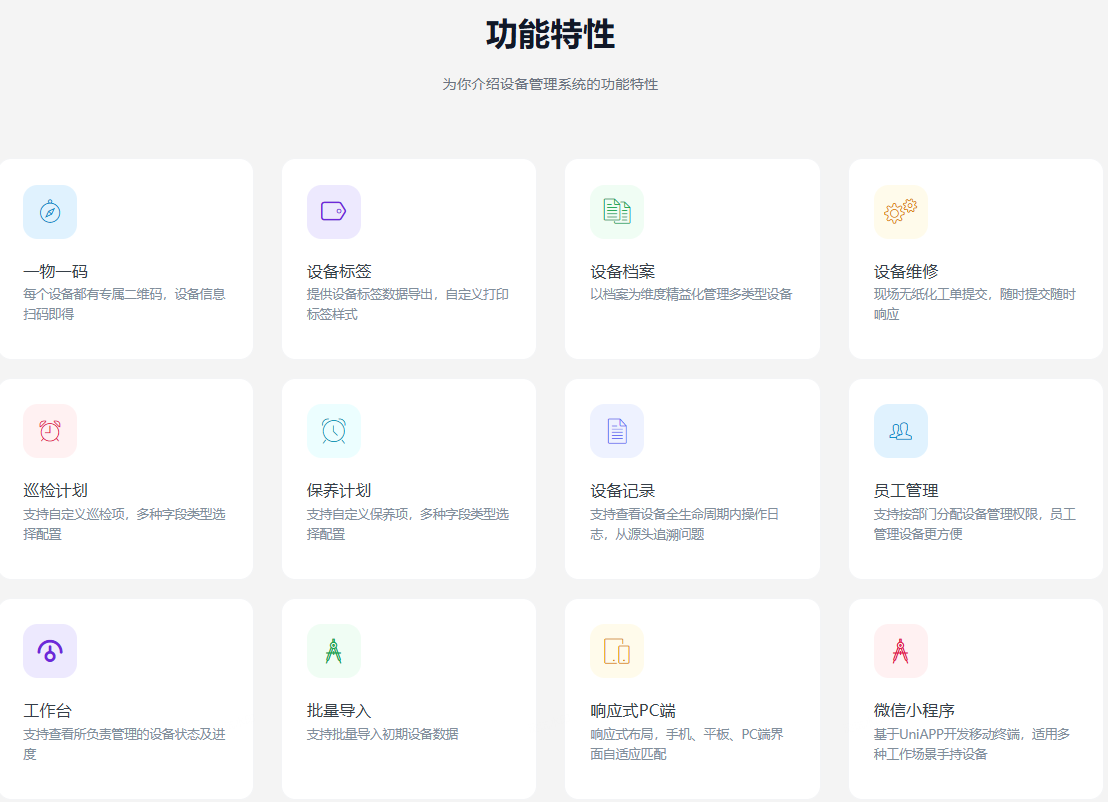Viewport: 1108px width, 802px height.
Task: Click the compass icon for 一物一码
Action: [50, 212]
